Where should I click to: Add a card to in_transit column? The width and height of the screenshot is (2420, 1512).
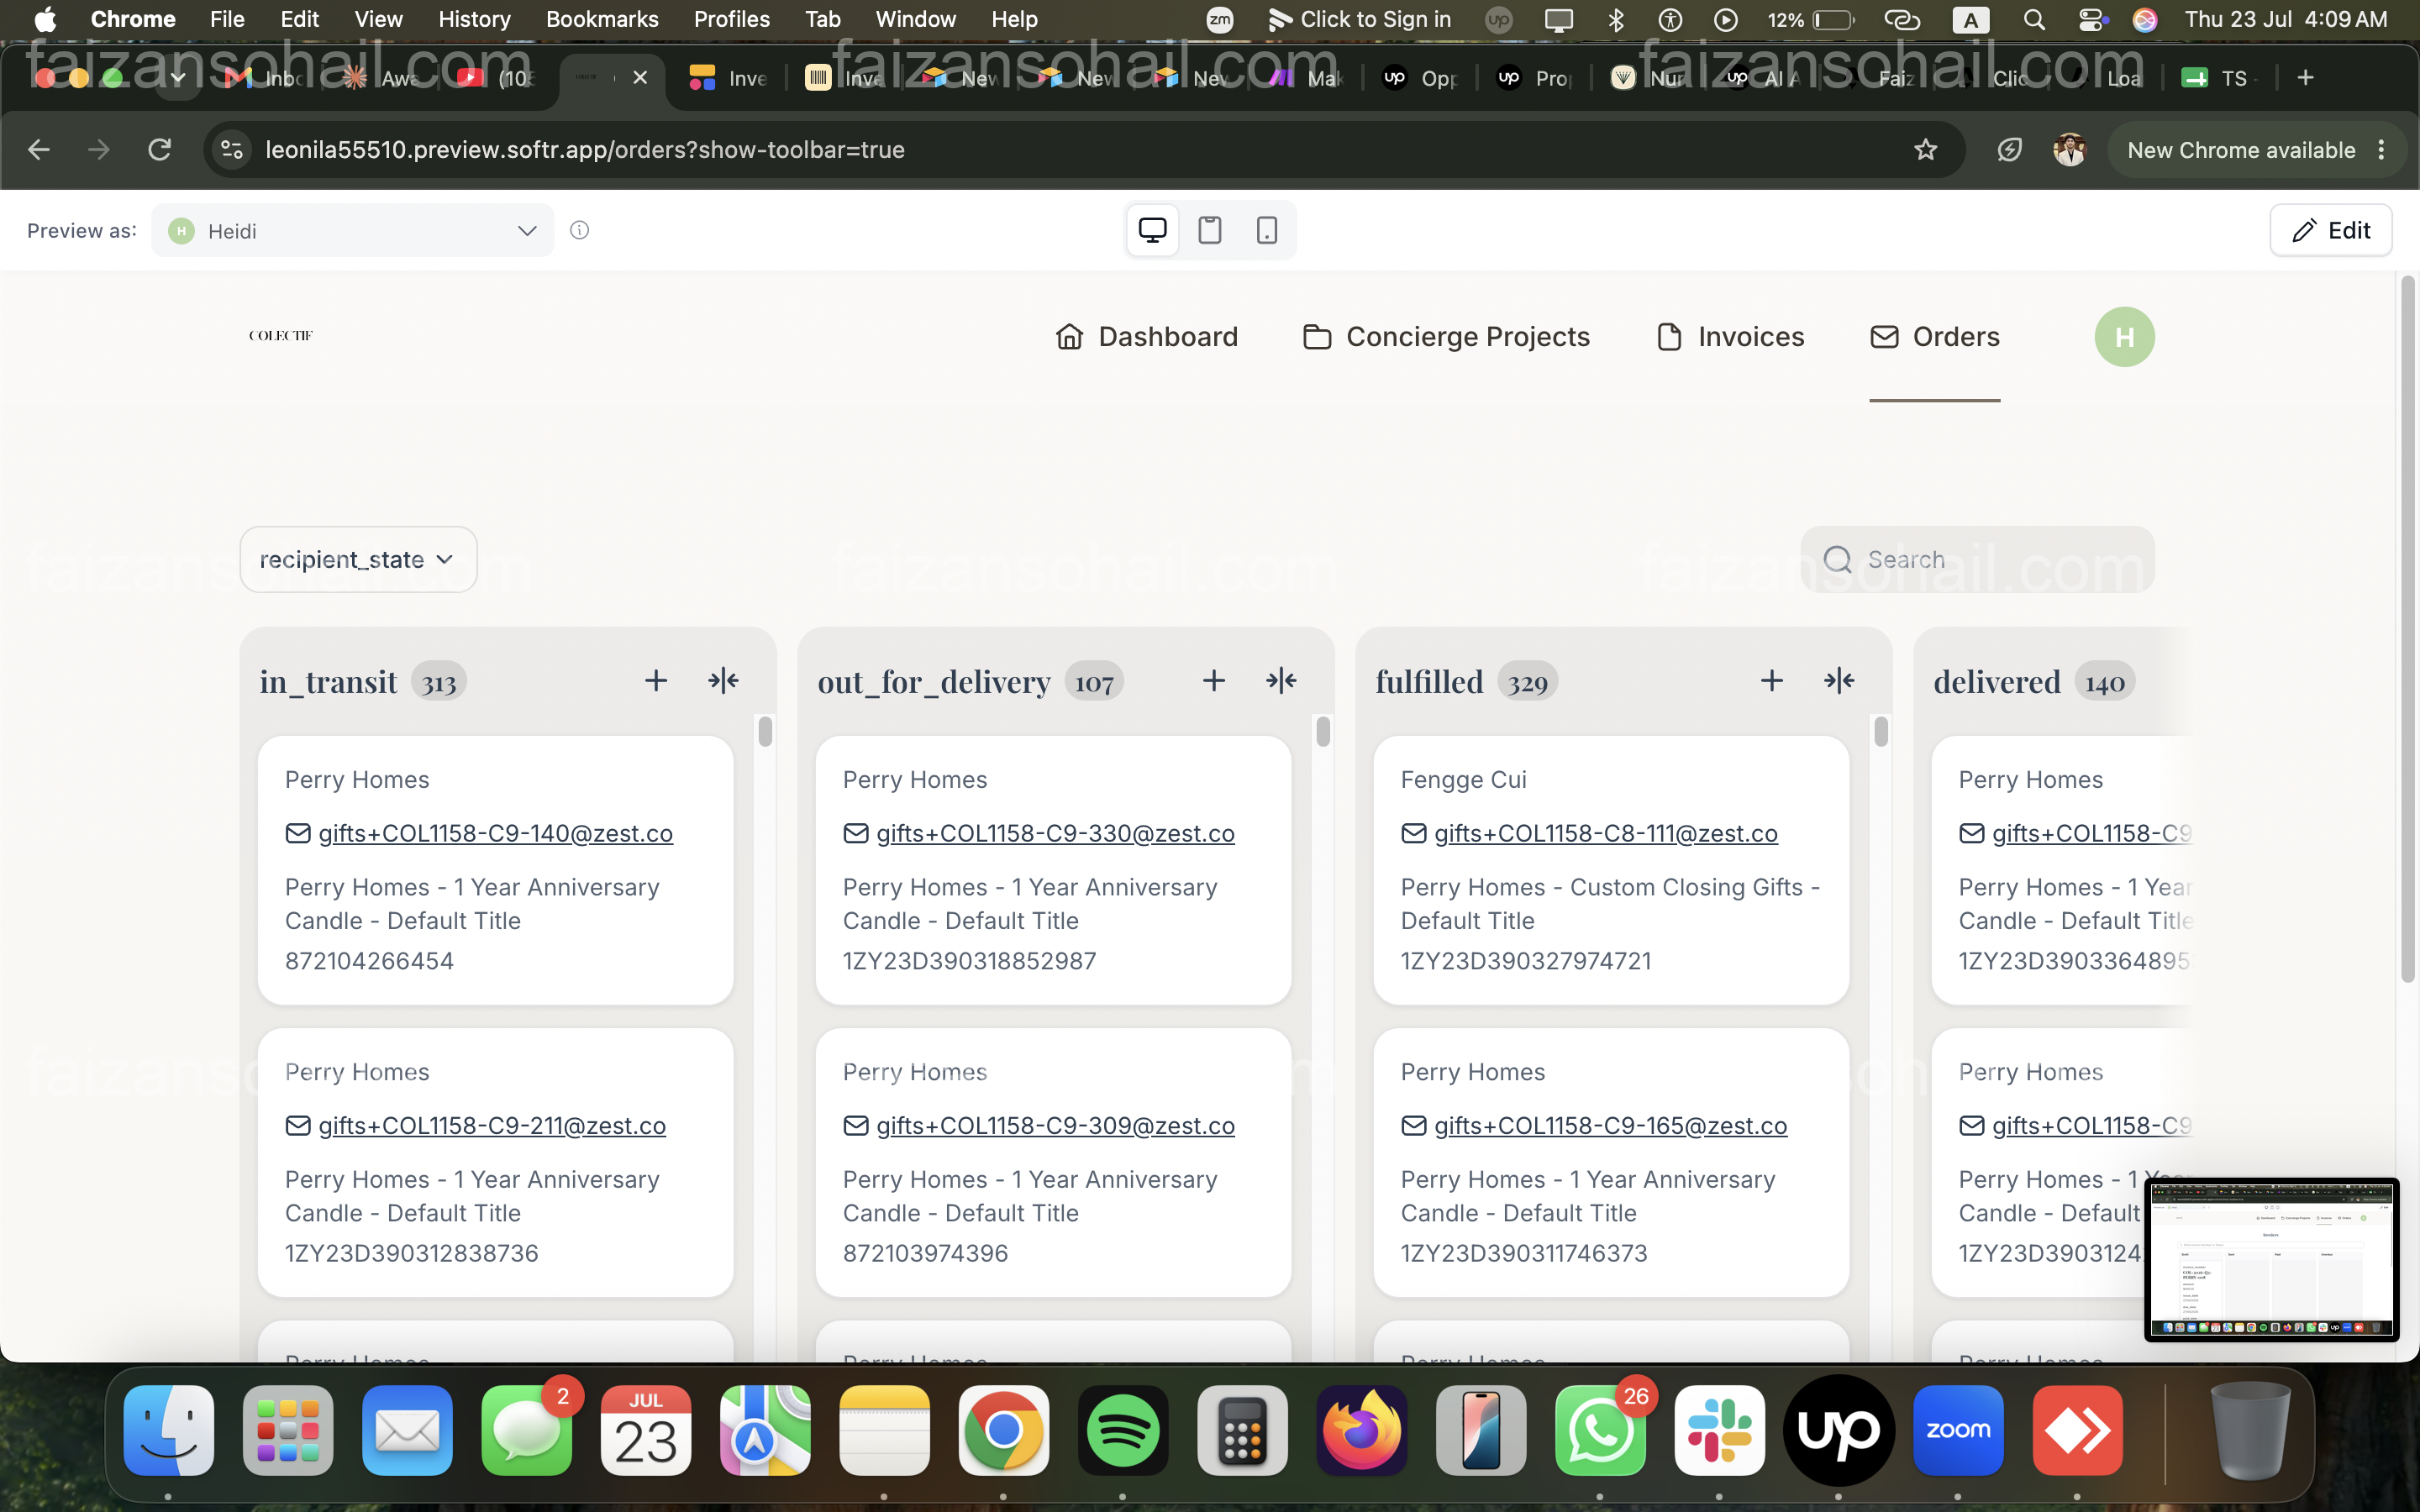pos(656,681)
